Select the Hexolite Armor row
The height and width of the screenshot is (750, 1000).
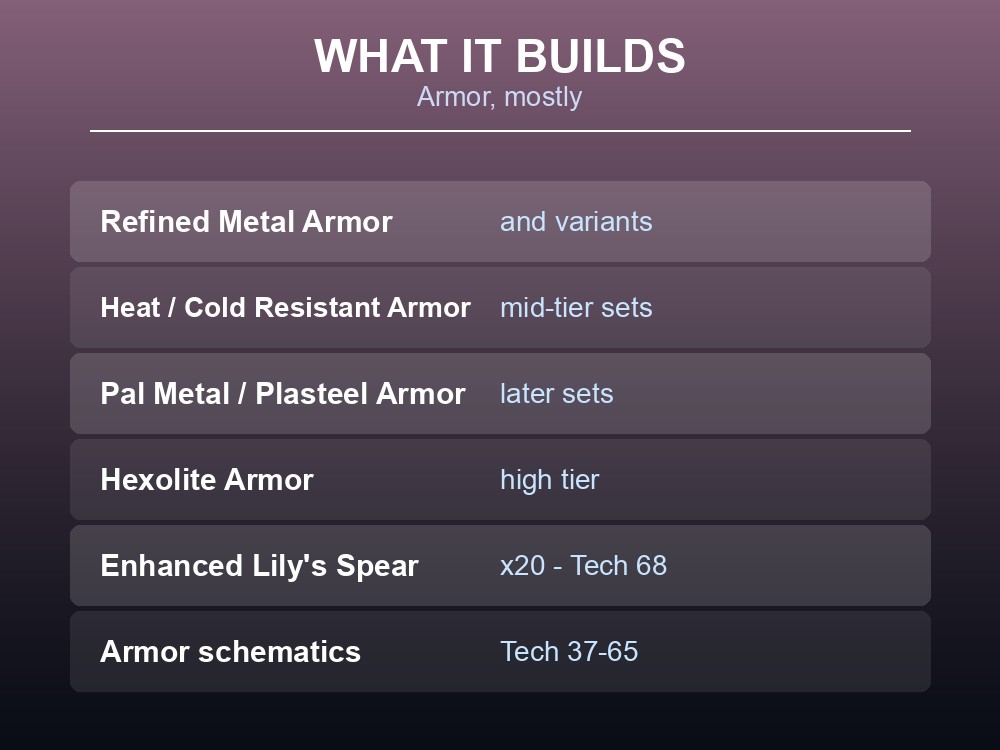pyautogui.click(x=500, y=480)
